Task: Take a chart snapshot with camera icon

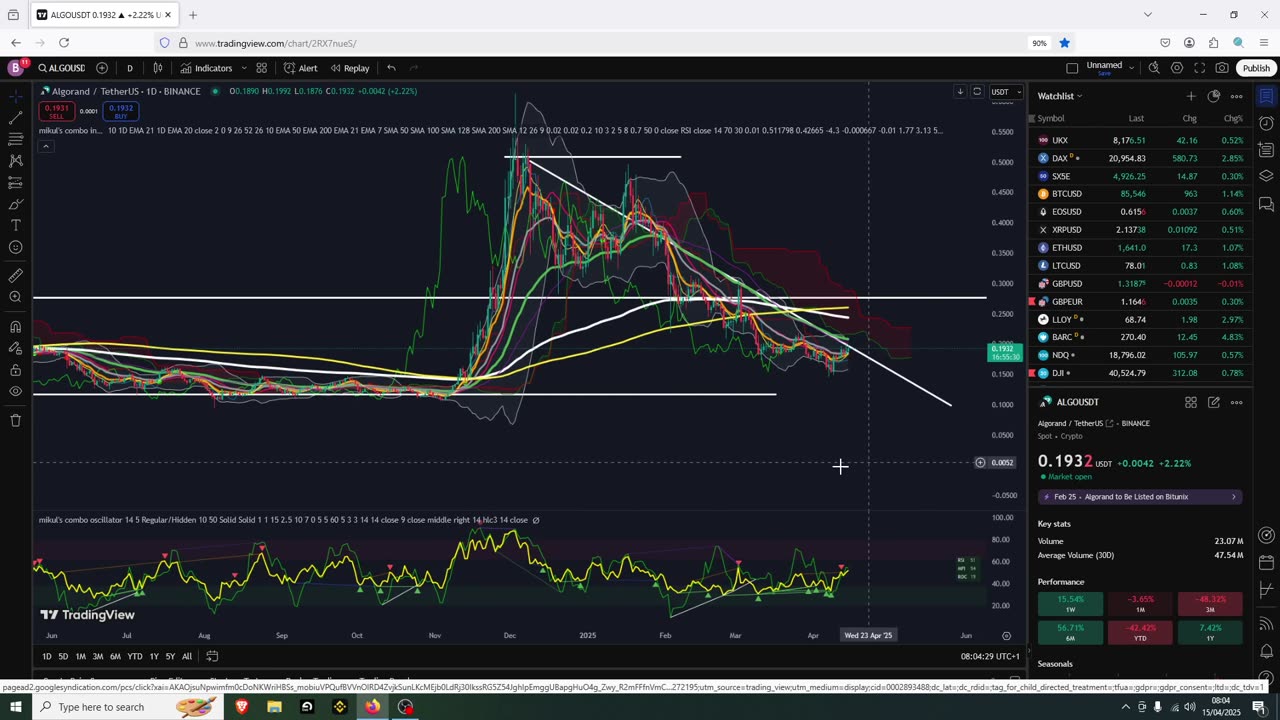Action: (x=1222, y=68)
